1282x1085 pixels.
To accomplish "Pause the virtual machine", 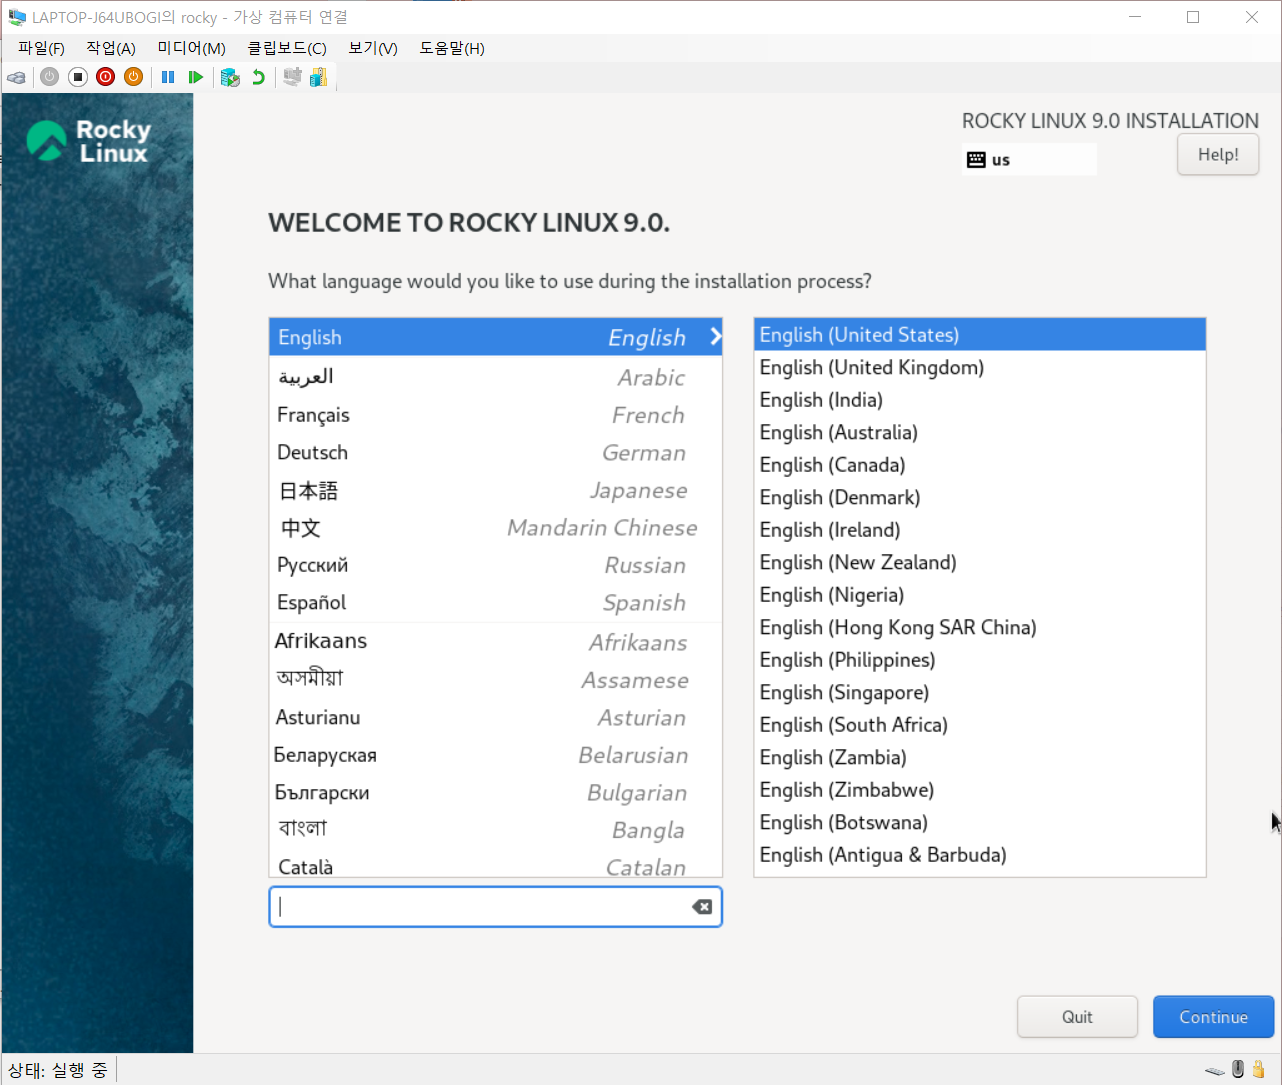I will click(168, 77).
